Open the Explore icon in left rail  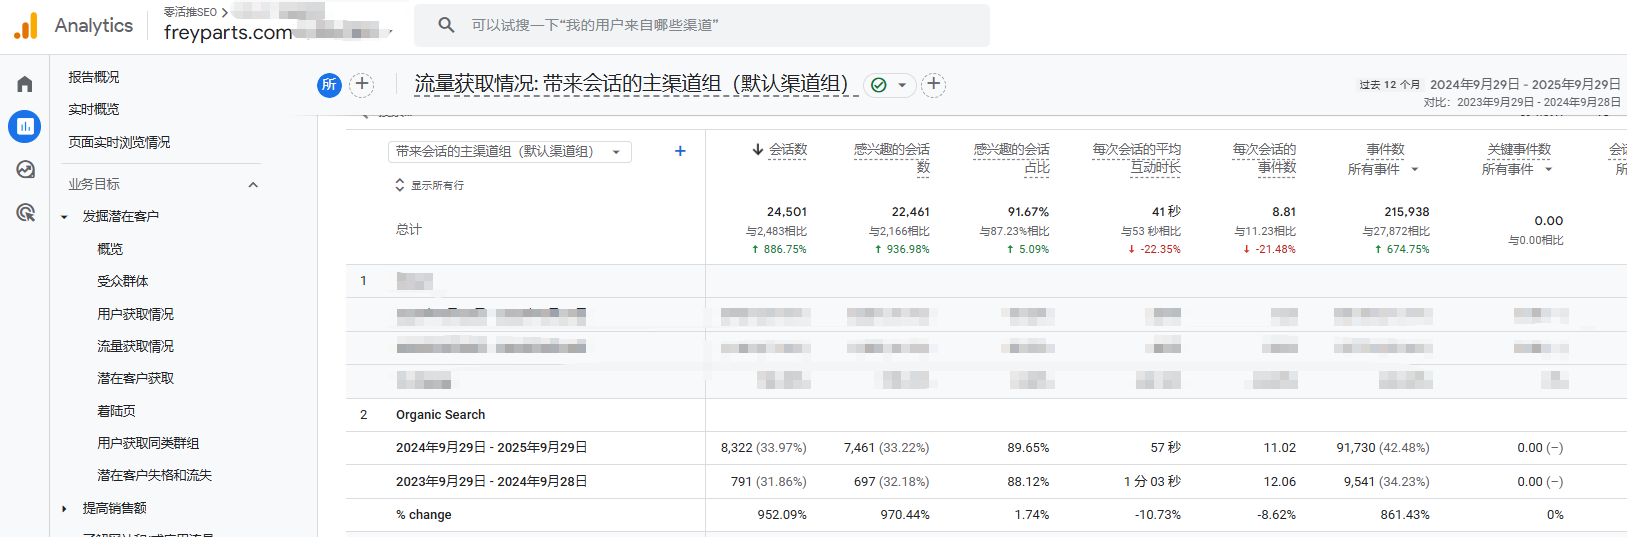click(x=25, y=170)
